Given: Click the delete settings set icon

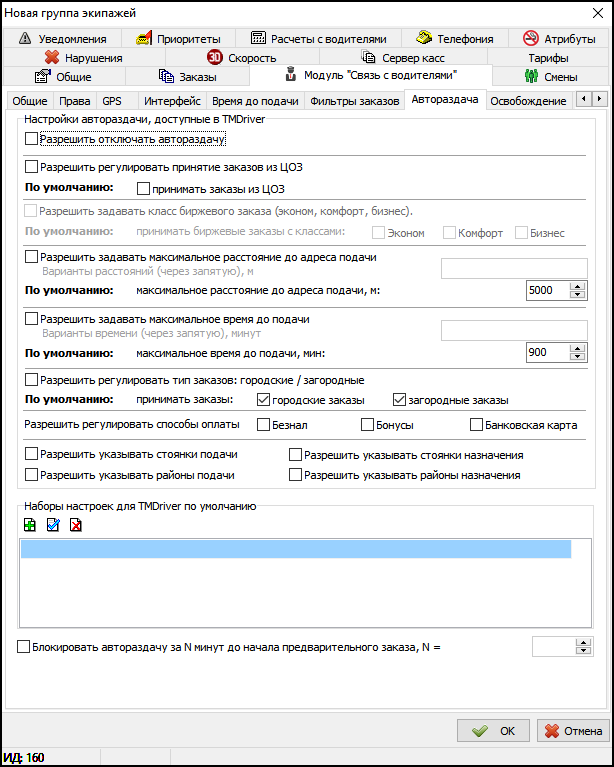Looking at the screenshot, I should click(x=76, y=525).
